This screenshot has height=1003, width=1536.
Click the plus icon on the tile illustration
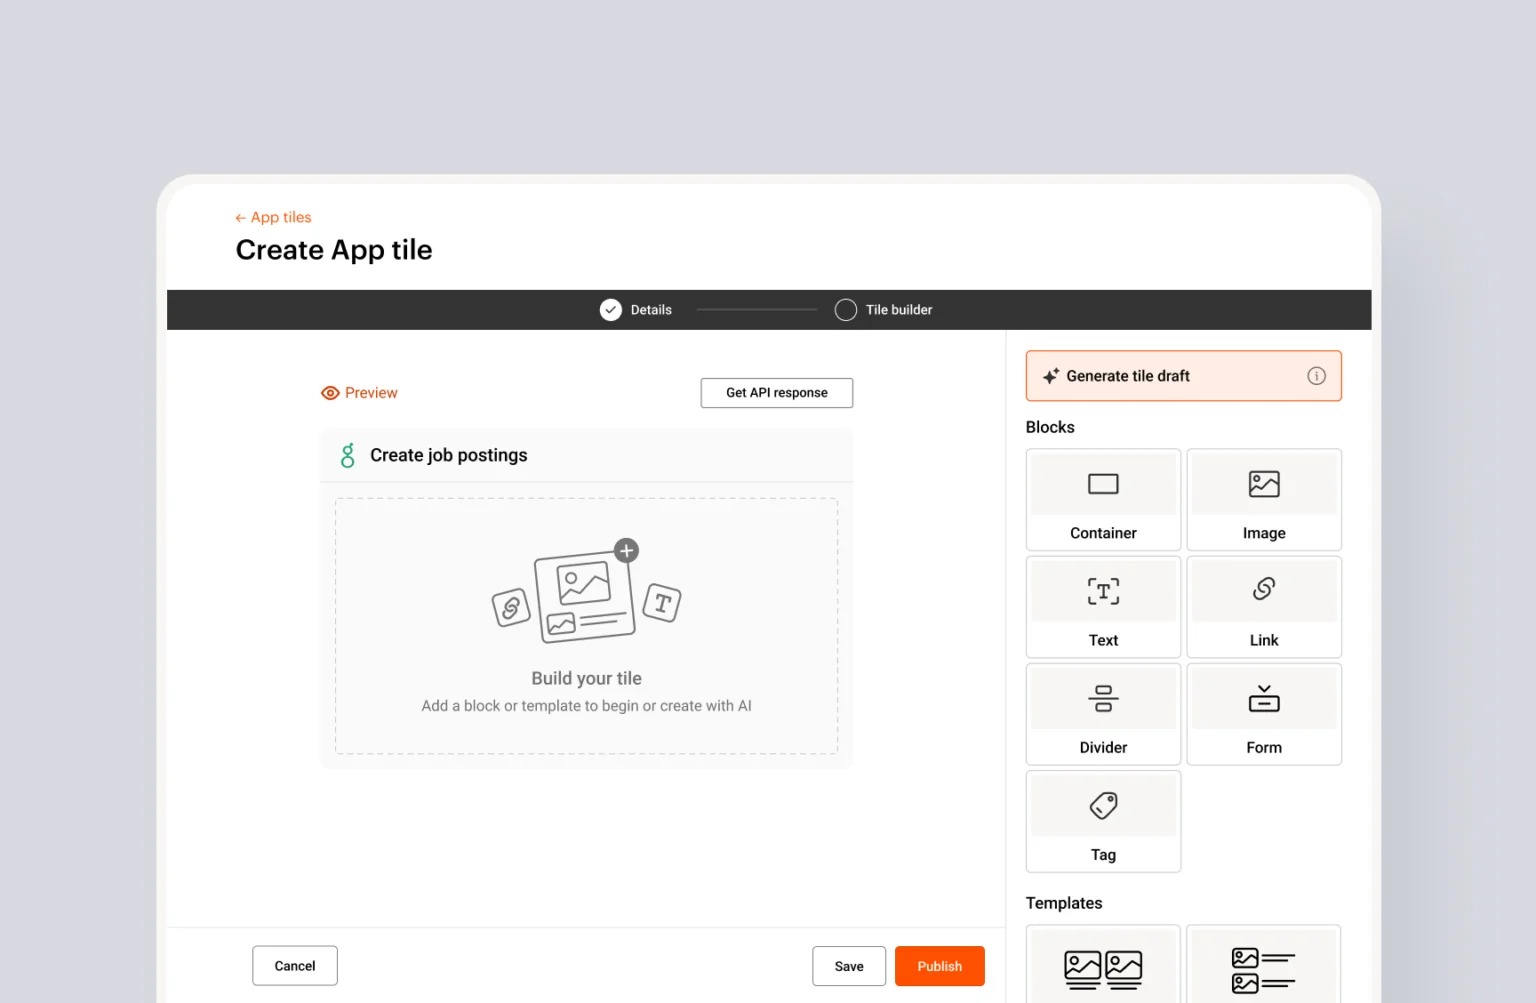point(626,550)
